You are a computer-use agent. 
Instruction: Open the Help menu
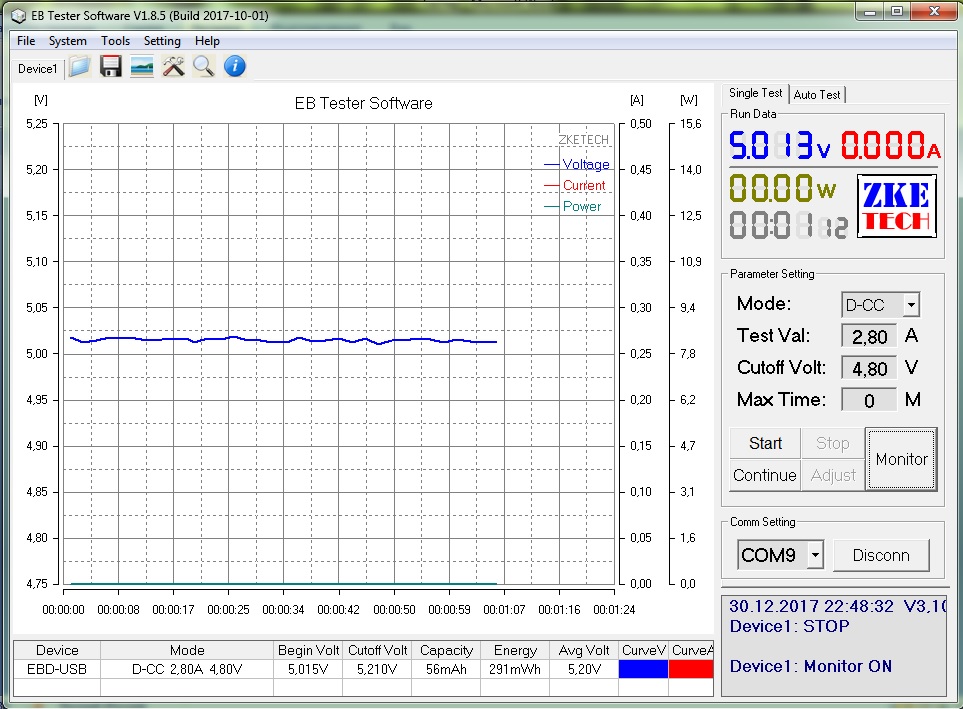point(207,41)
